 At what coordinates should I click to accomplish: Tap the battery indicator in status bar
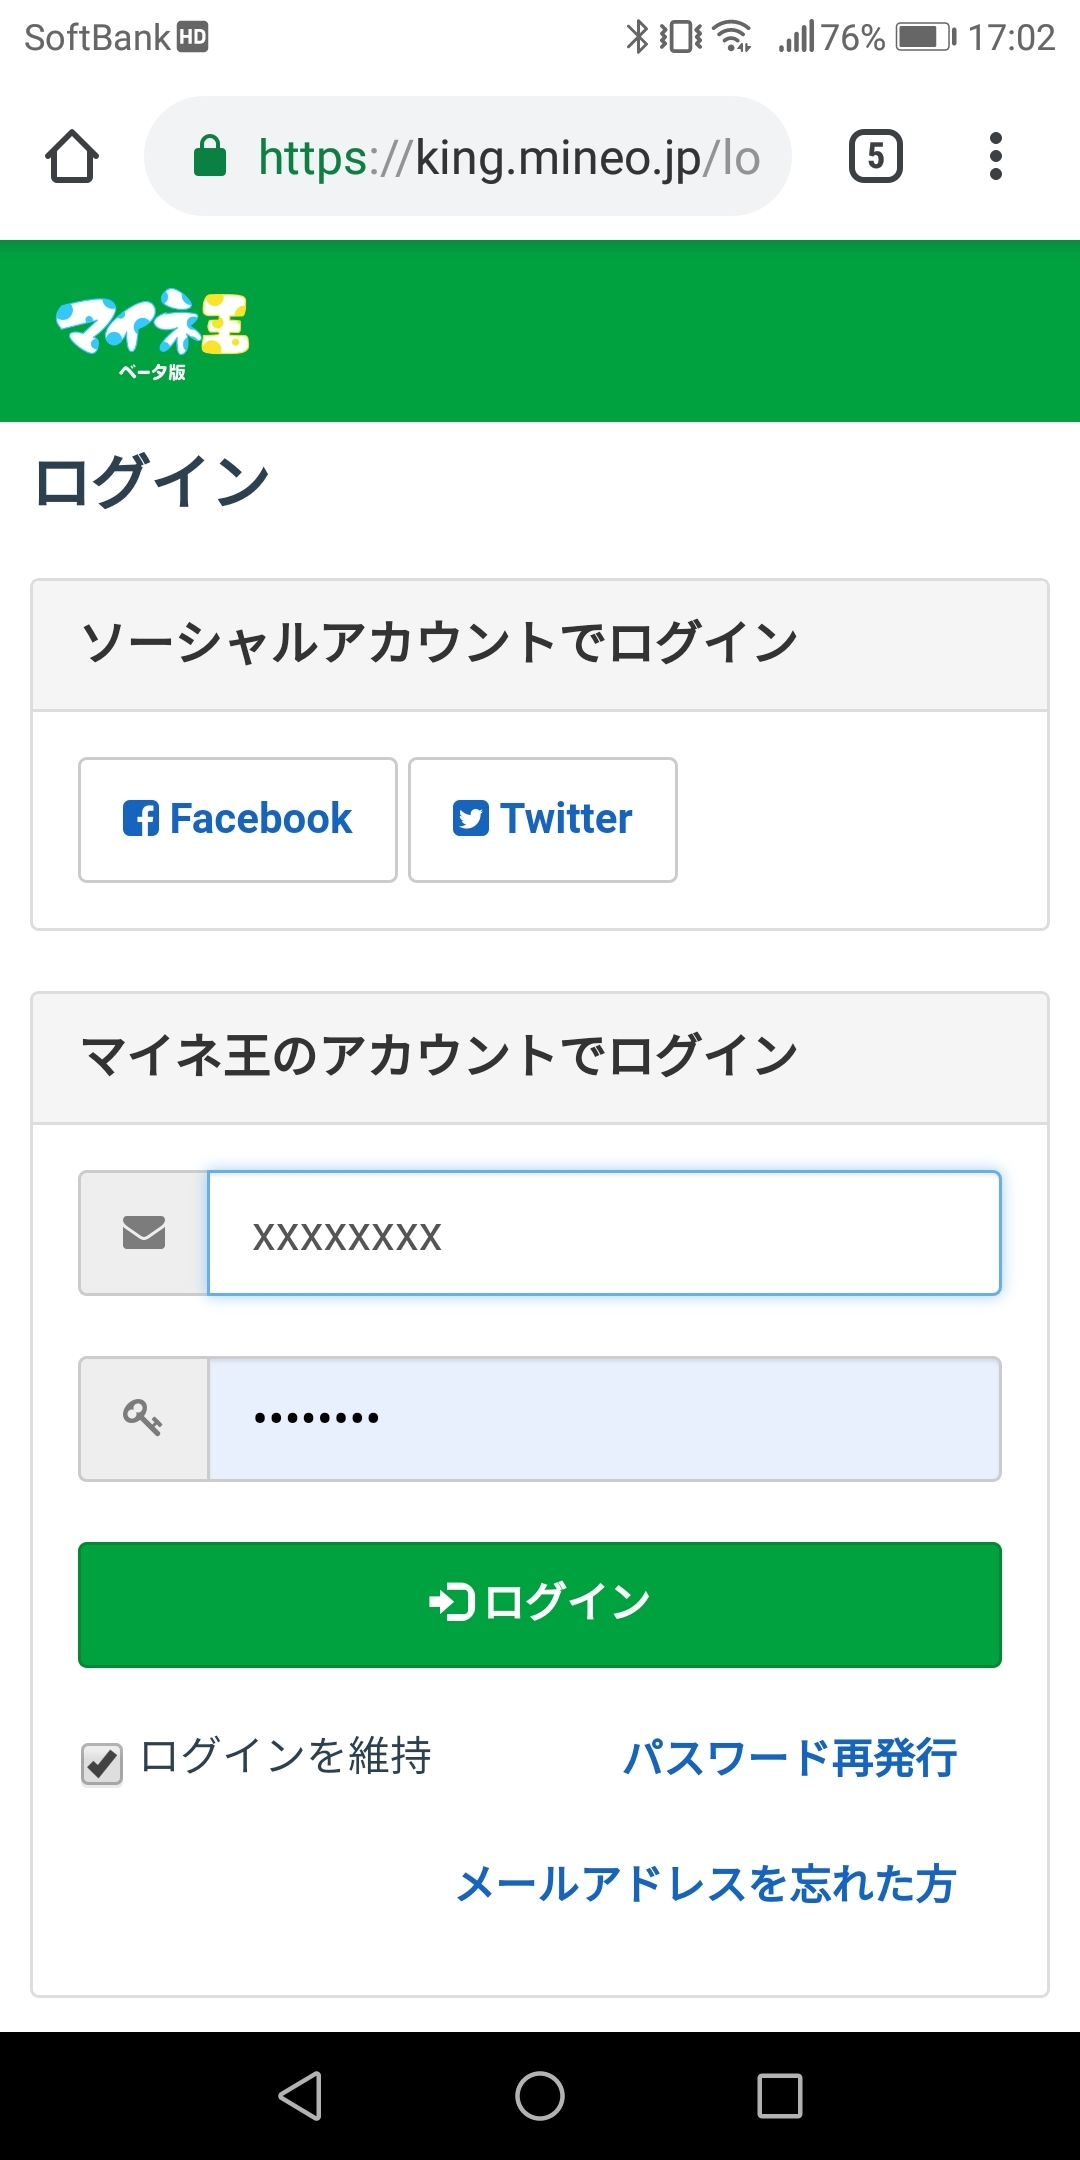[925, 38]
